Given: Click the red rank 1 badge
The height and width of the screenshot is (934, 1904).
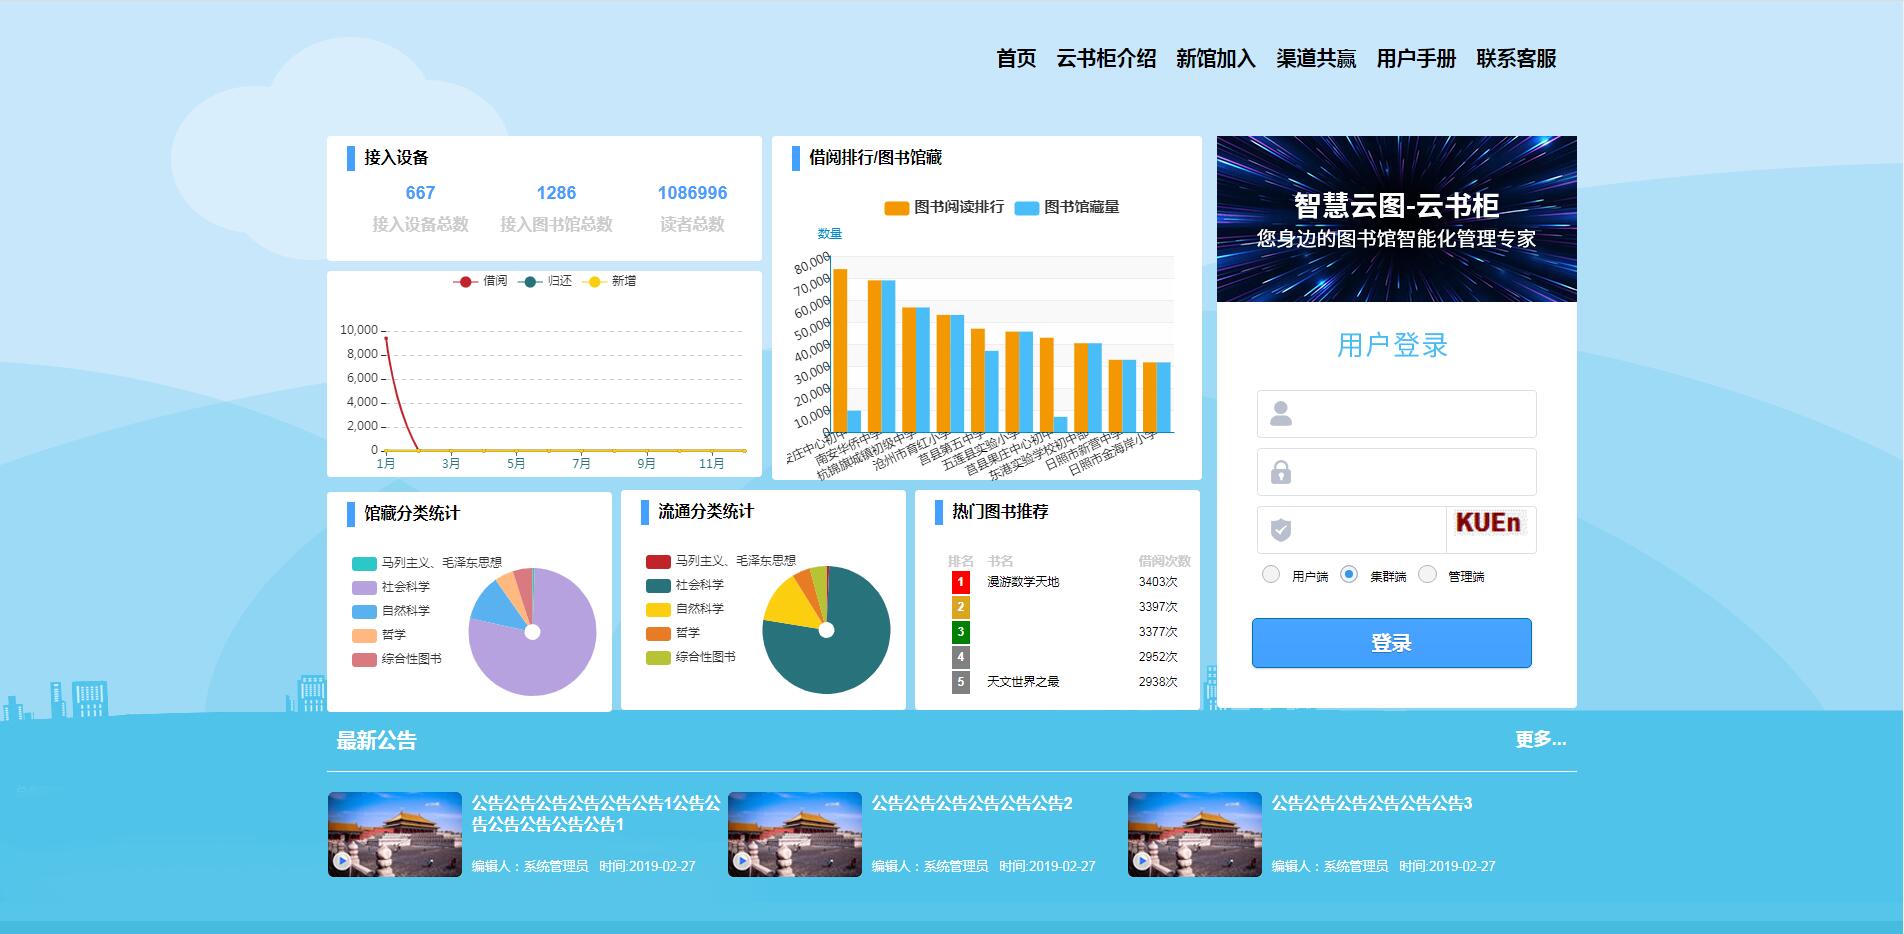Looking at the screenshot, I should click(x=961, y=582).
